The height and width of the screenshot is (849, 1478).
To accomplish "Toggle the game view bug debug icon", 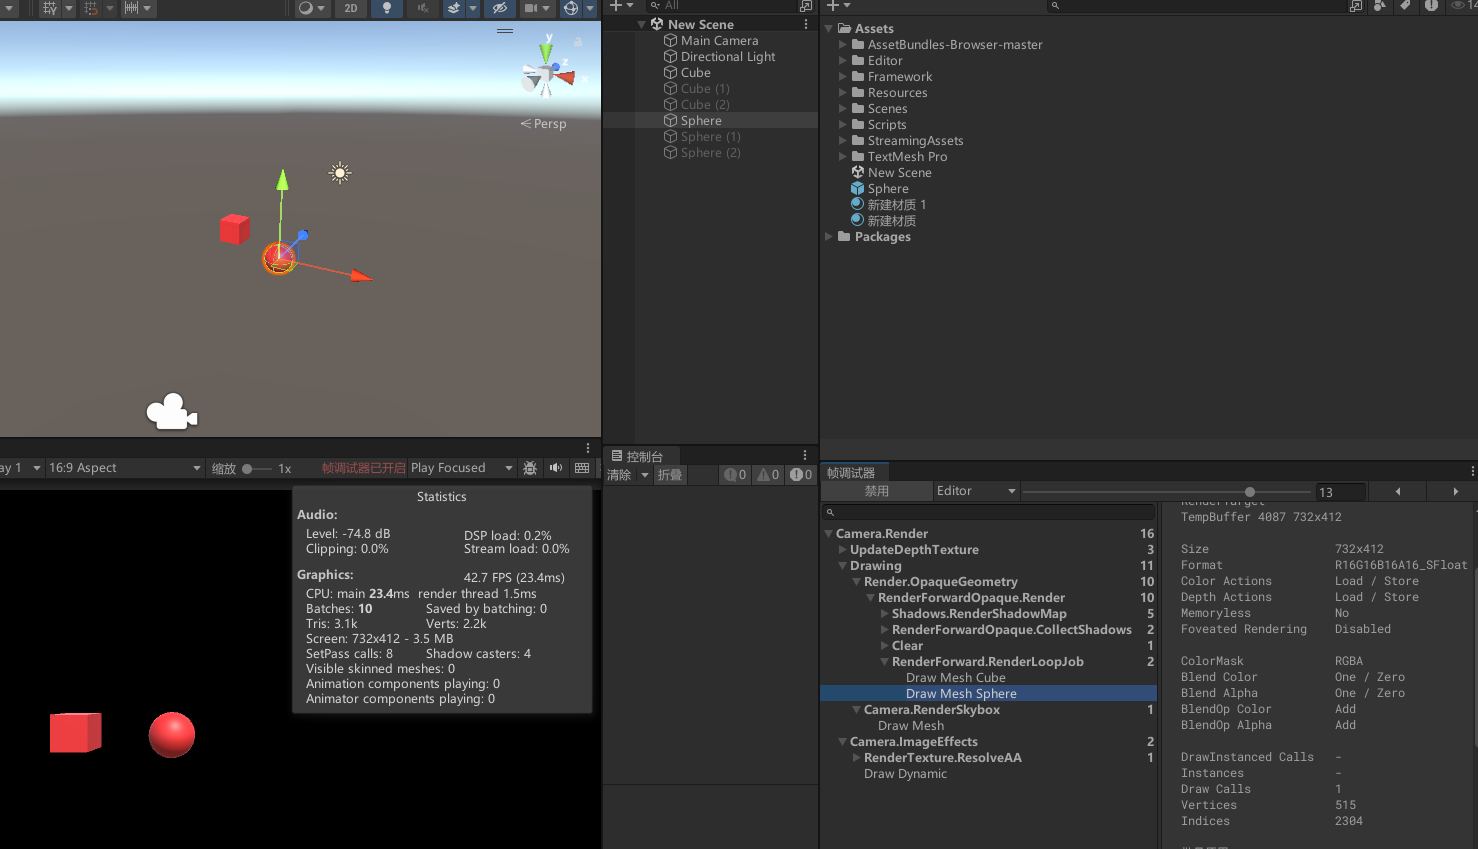I will pos(530,468).
